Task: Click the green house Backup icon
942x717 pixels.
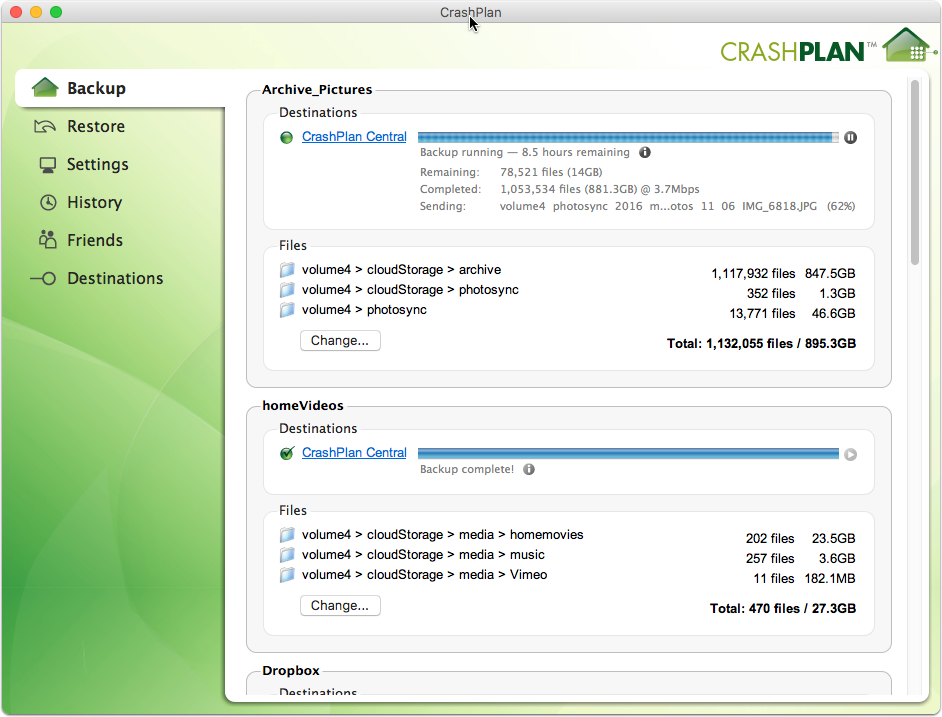Action: click(45, 88)
